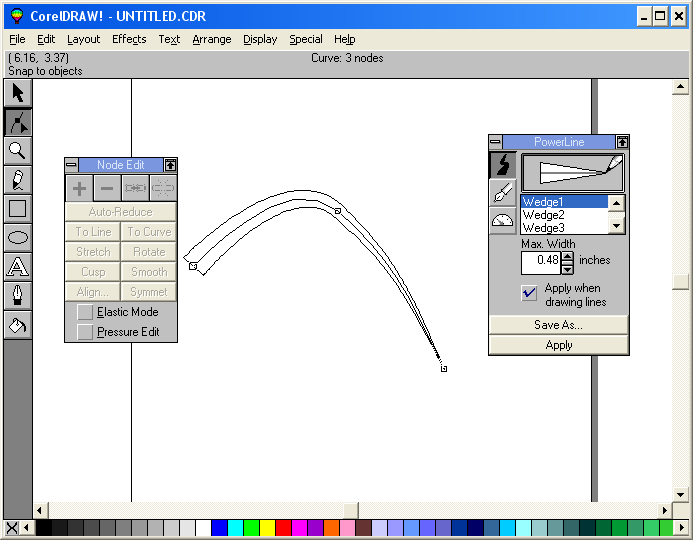Screen dimensions: 693x540
Task: Open the Layout menu
Action: pos(84,39)
